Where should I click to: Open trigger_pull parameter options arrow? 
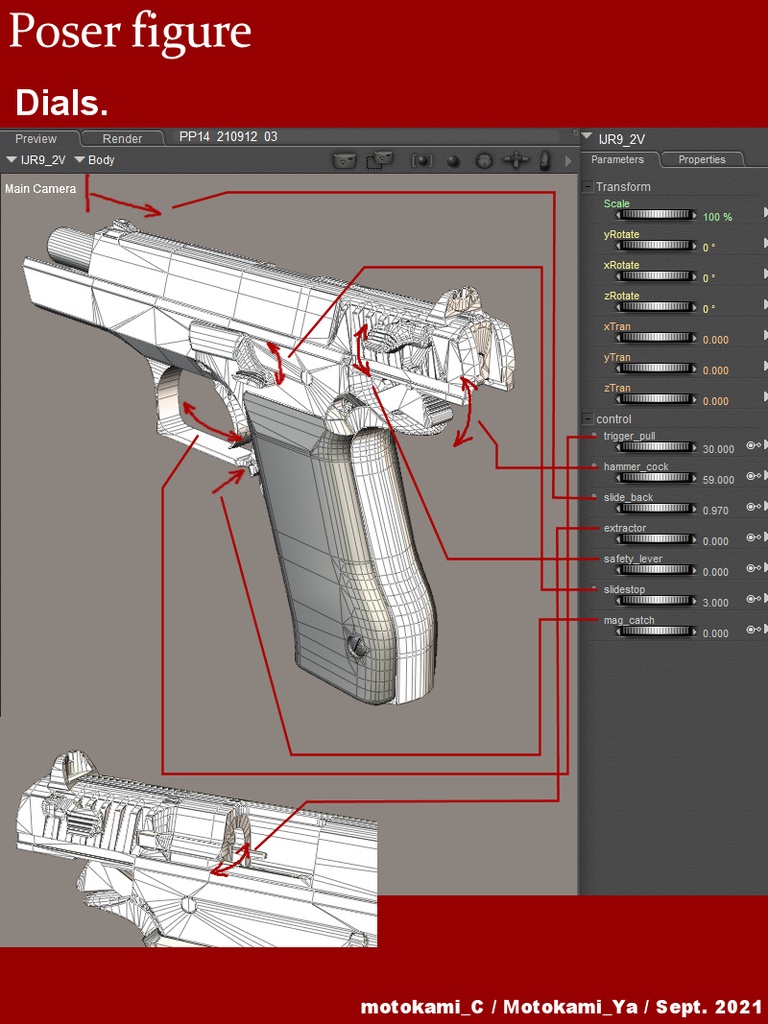765,445
